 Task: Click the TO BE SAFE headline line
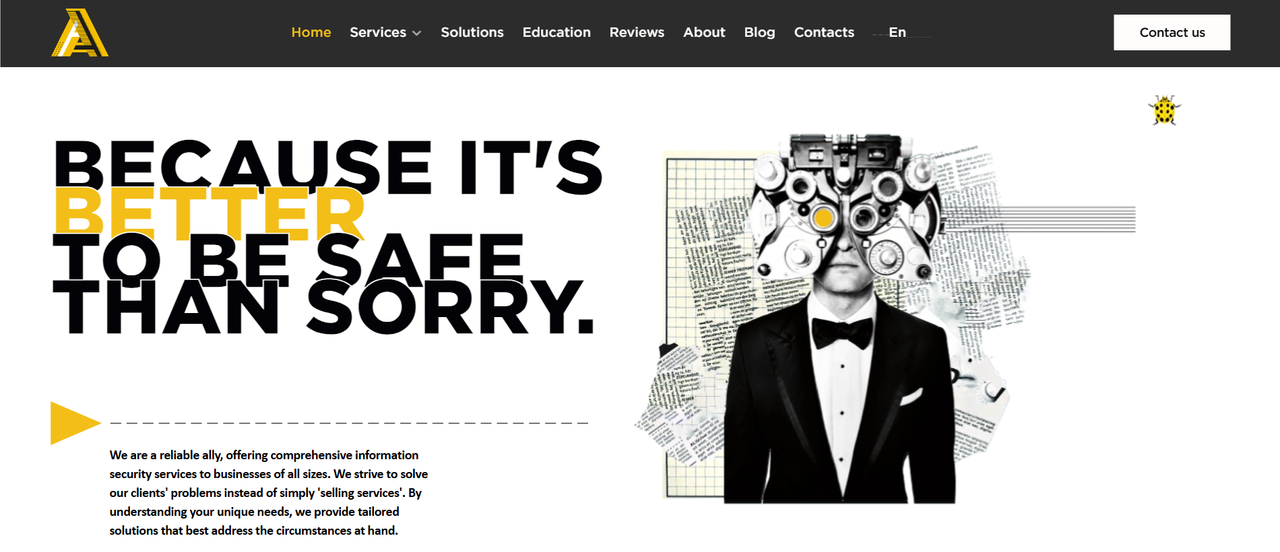(x=288, y=258)
